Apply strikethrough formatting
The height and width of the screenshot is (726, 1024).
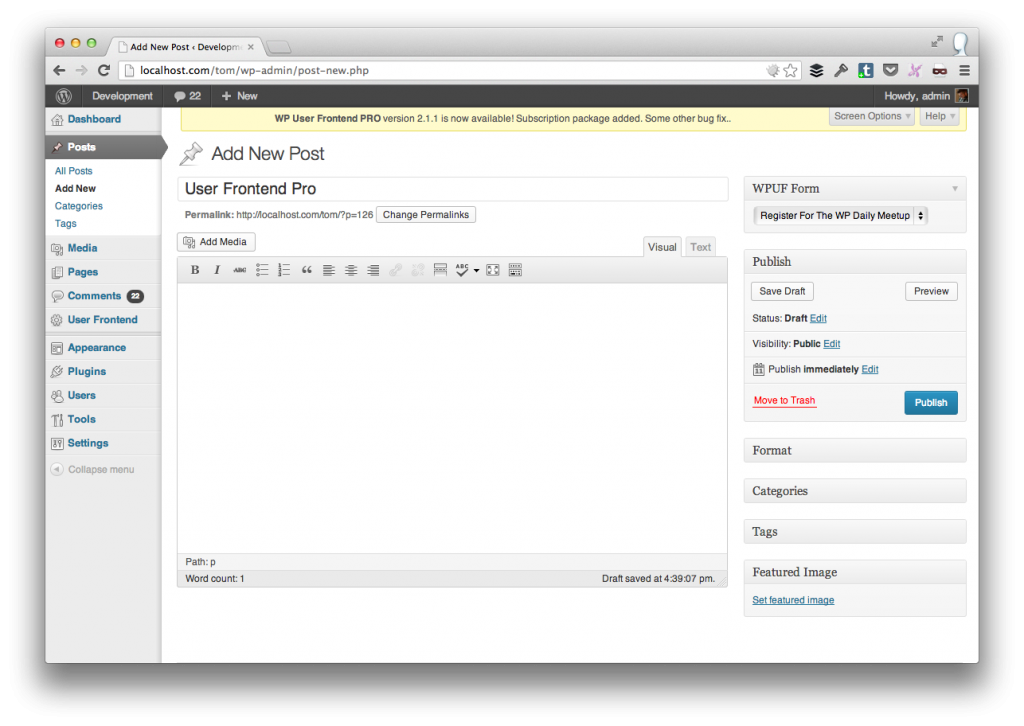point(240,270)
